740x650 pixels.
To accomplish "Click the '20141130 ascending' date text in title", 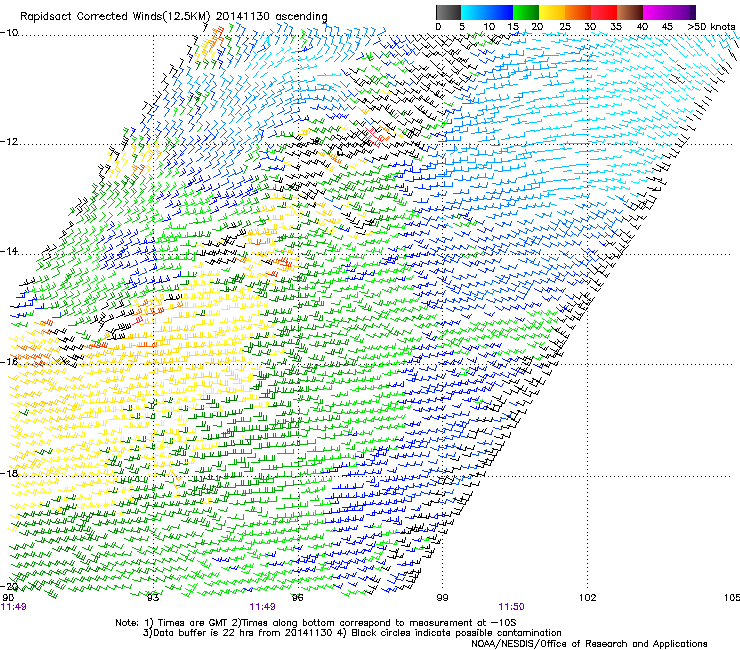I will [x=271, y=17].
